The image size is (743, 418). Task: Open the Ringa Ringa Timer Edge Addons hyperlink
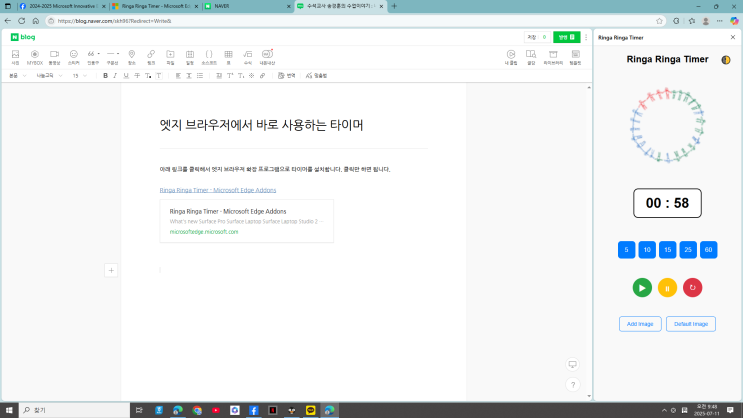pyautogui.click(x=217, y=189)
